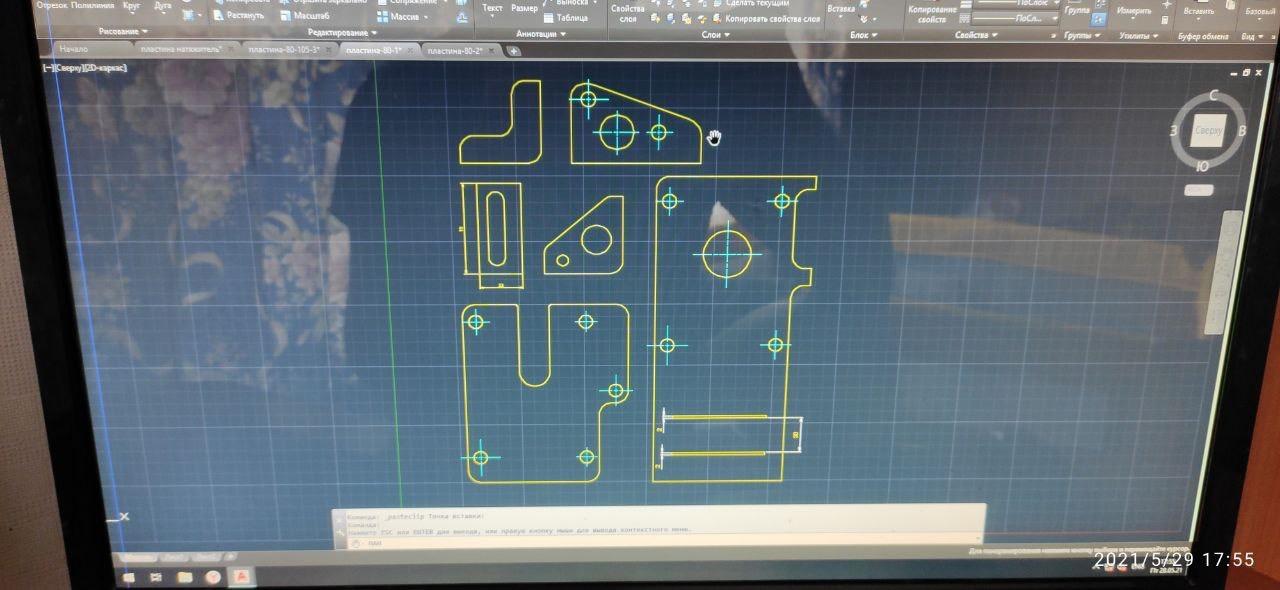Screen dimensions: 1280x590
Task: Expand the Редактирование panel
Action: (342, 33)
